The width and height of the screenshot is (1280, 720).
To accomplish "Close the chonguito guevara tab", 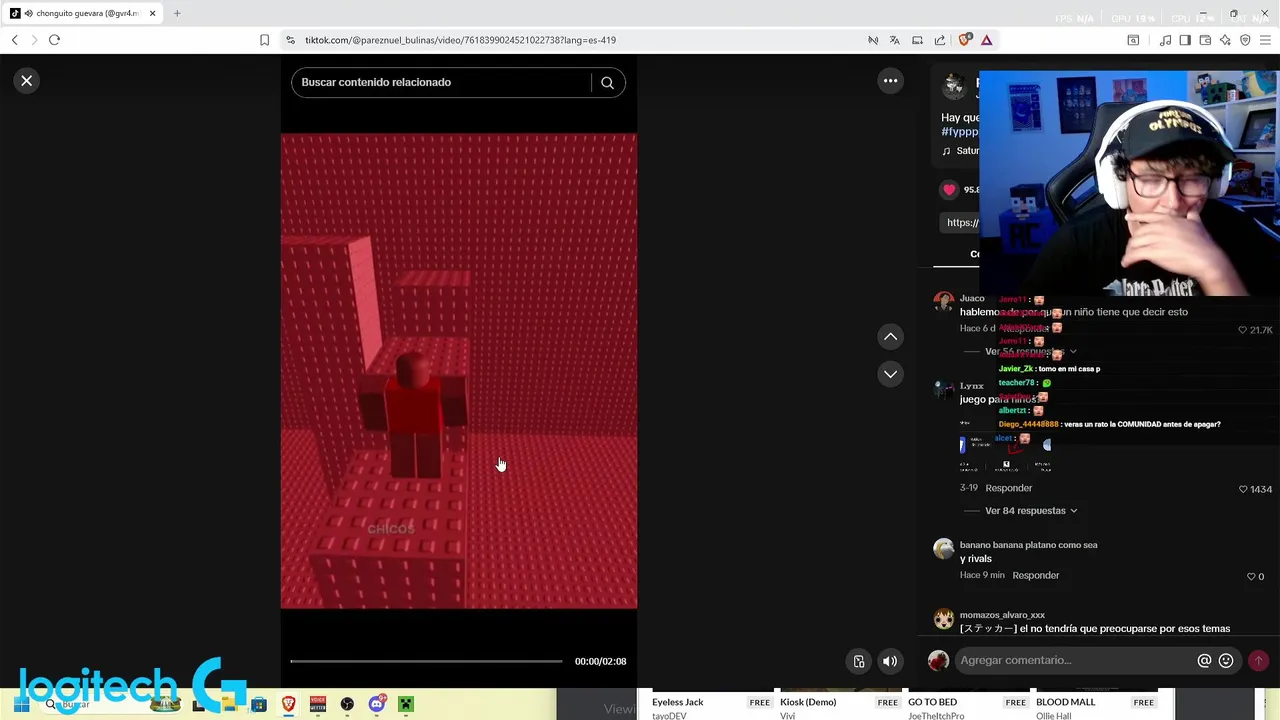I will (x=152, y=13).
